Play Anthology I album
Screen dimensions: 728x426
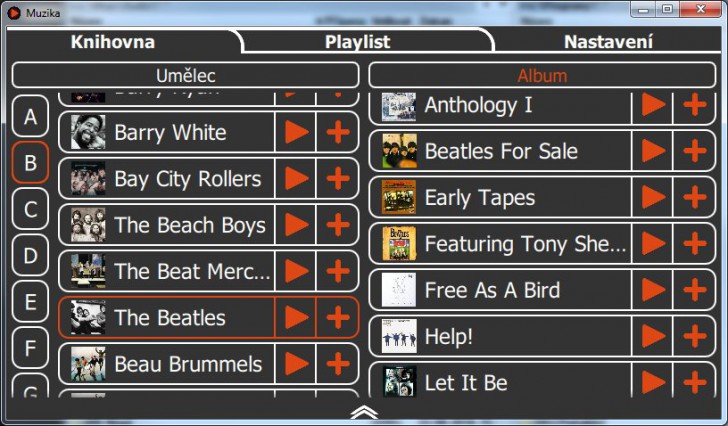652,105
